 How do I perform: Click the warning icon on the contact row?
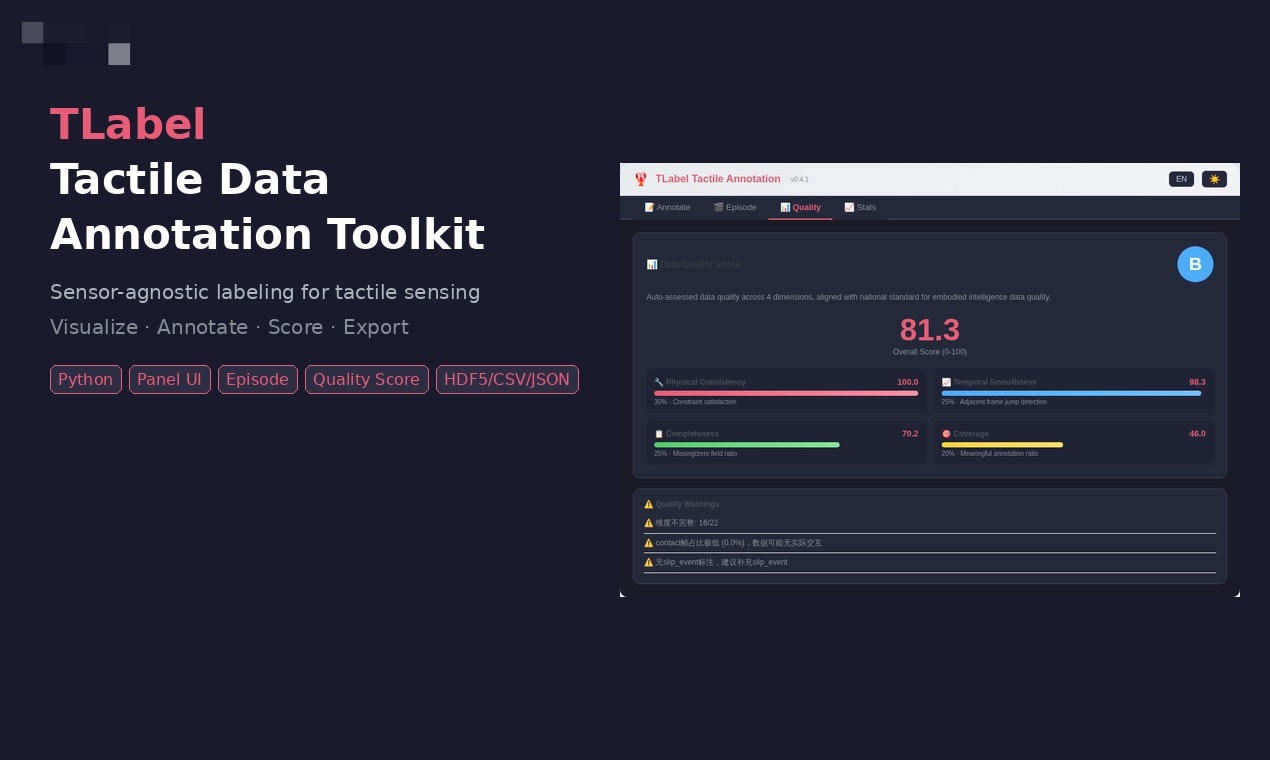pyautogui.click(x=649, y=543)
